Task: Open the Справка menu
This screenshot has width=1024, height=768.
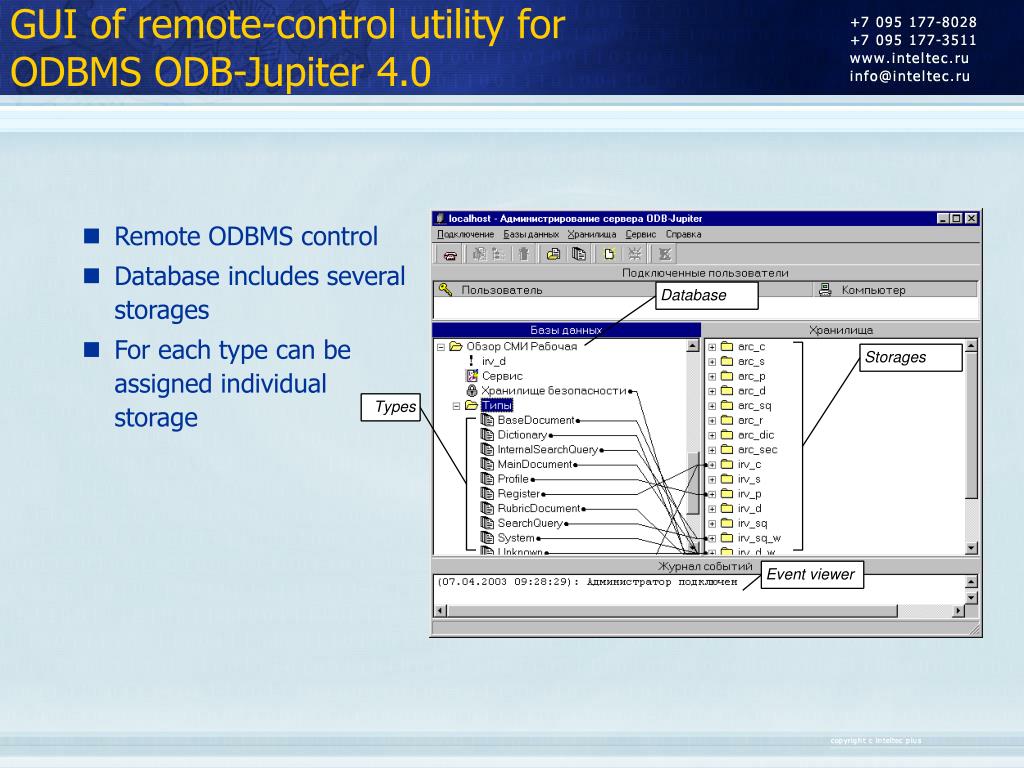Action: pyautogui.click(x=684, y=234)
